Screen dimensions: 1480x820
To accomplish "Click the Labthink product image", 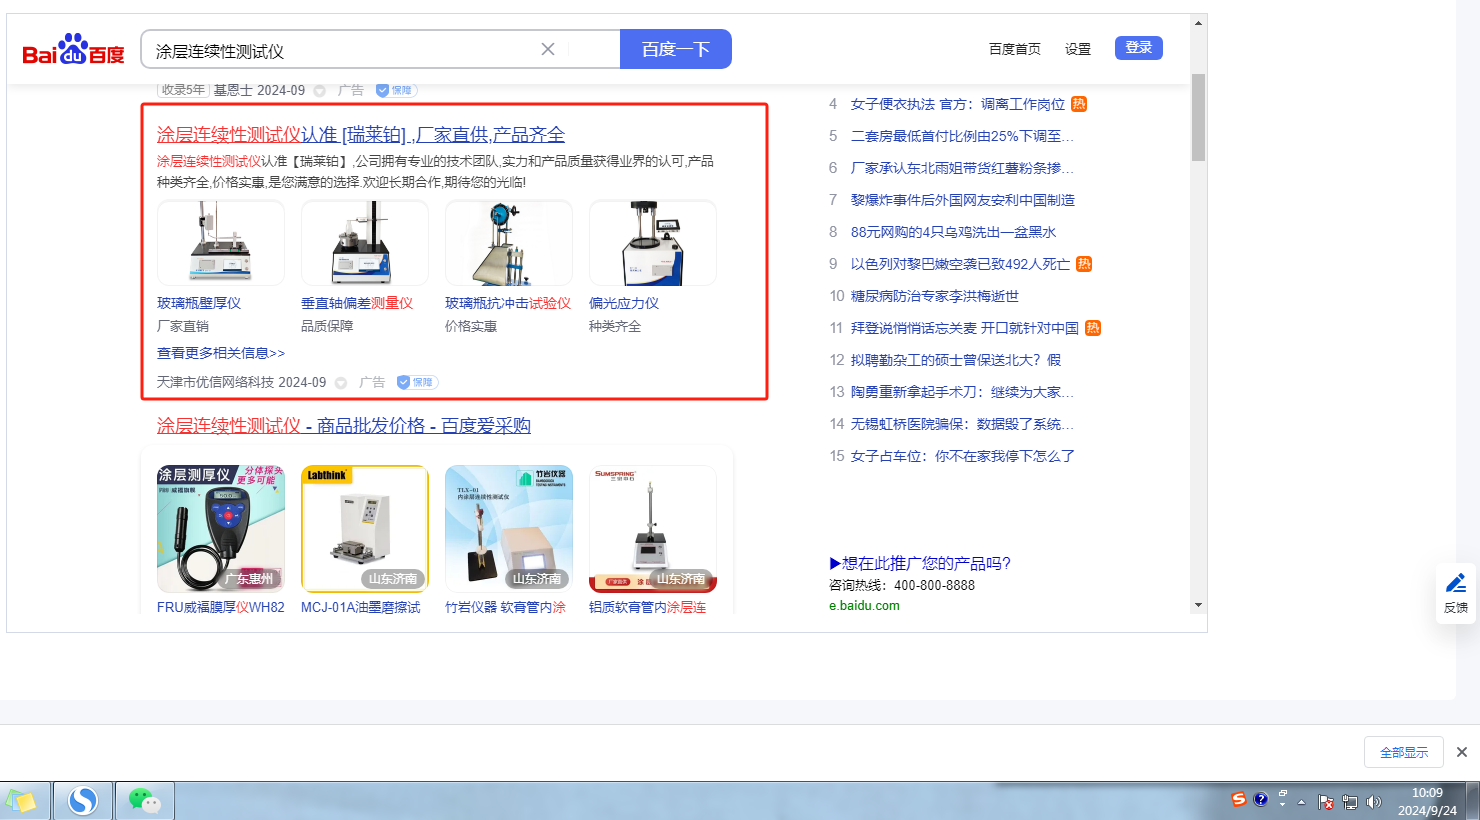I will tap(365, 529).
